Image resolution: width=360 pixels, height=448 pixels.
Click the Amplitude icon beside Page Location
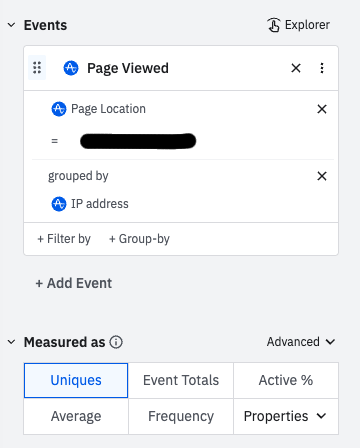[x=59, y=109]
